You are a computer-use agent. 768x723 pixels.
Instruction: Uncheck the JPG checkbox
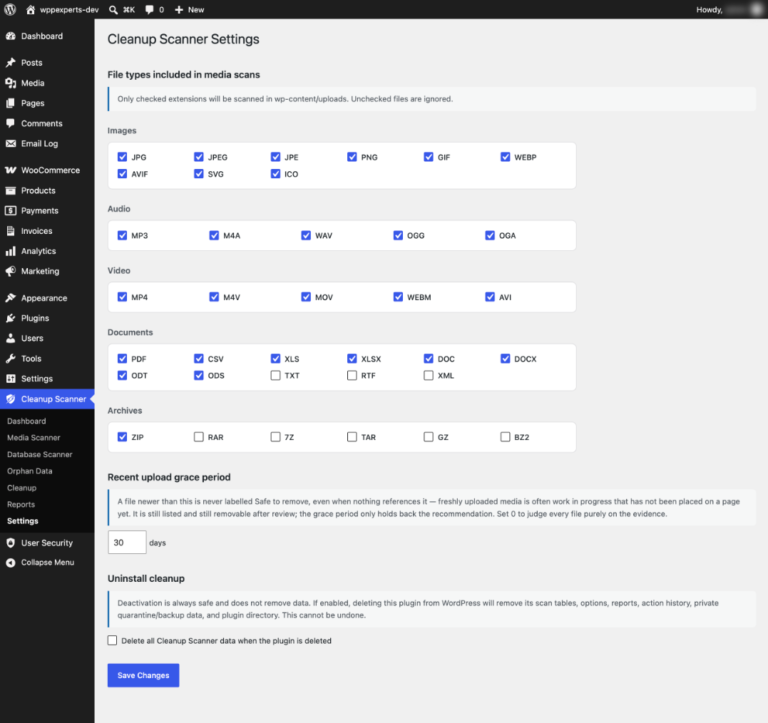[x=122, y=157]
